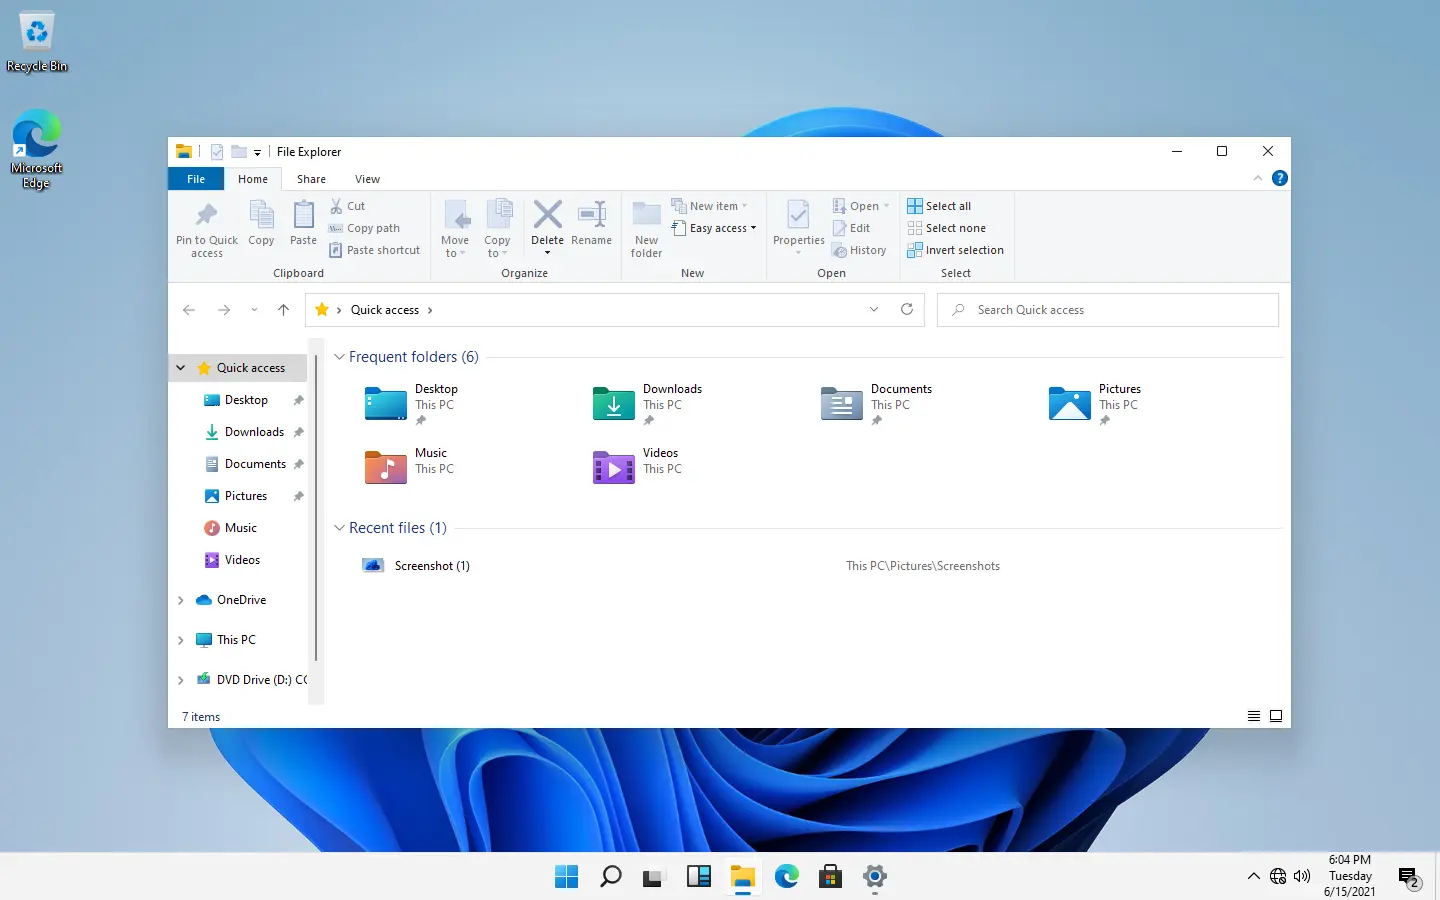The width and height of the screenshot is (1440, 900).
Task: Open Recycle Bin on desktop
Action: click(37, 43)
